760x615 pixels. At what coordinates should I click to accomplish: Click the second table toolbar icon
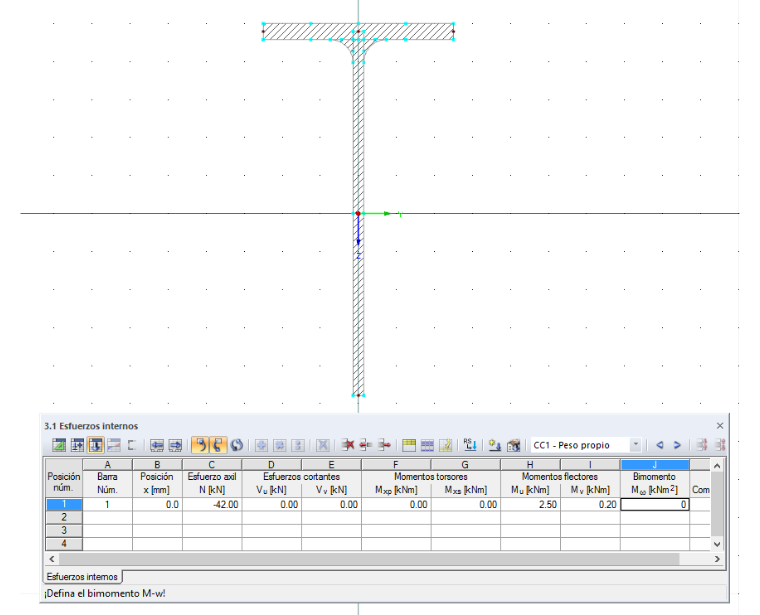point(78,445)
